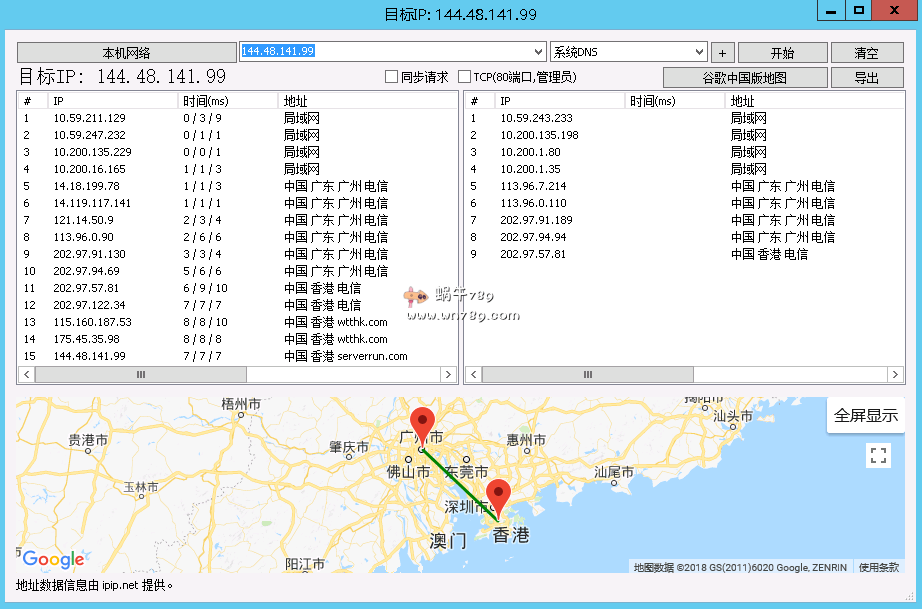Click the 本机网络 button
The width and height of the screenshot is (922, 609).
[127, 53]
